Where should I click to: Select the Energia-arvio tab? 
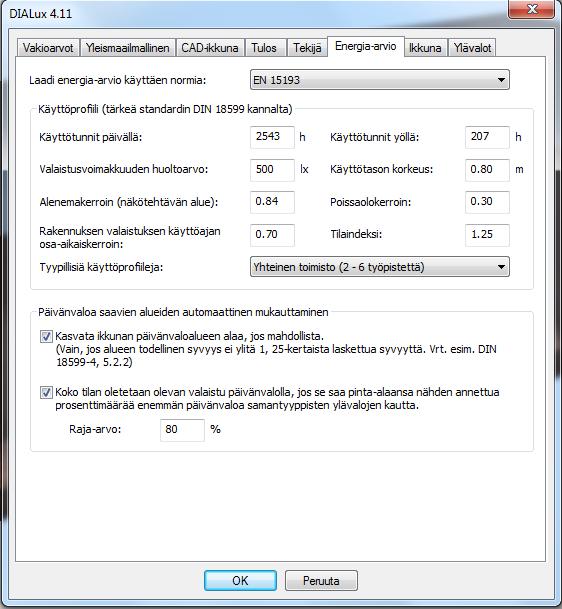[x=366, y=46]
